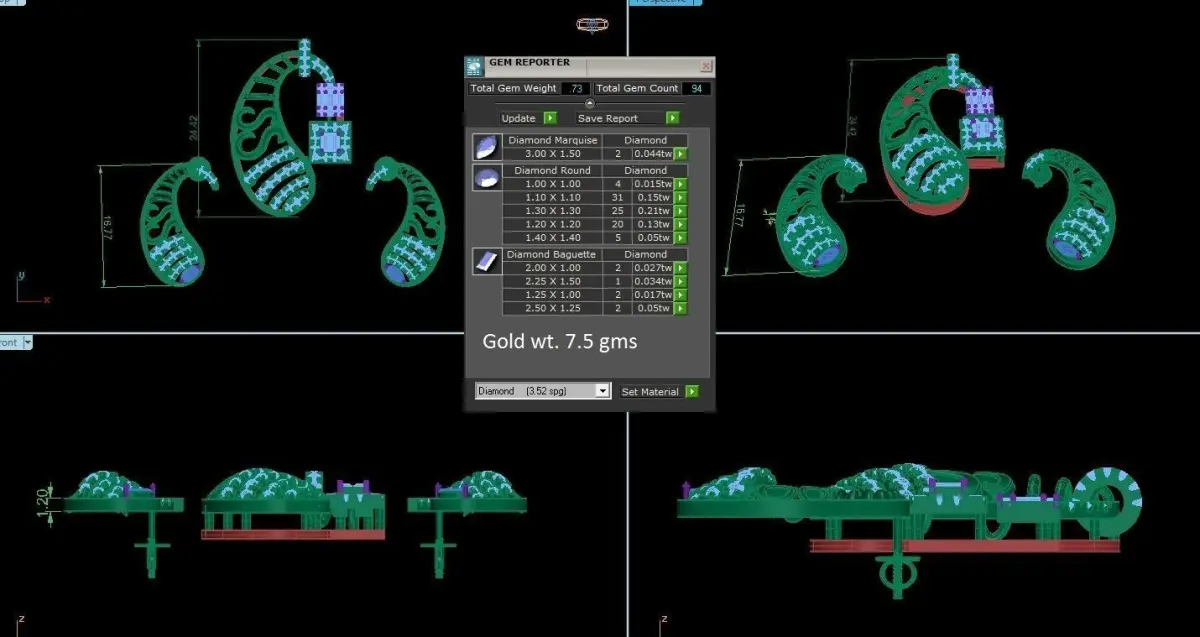The image size is (1200, 637).
Task: Click green arrow for 1.10 X 1.10 row
Action: [681, 198]
